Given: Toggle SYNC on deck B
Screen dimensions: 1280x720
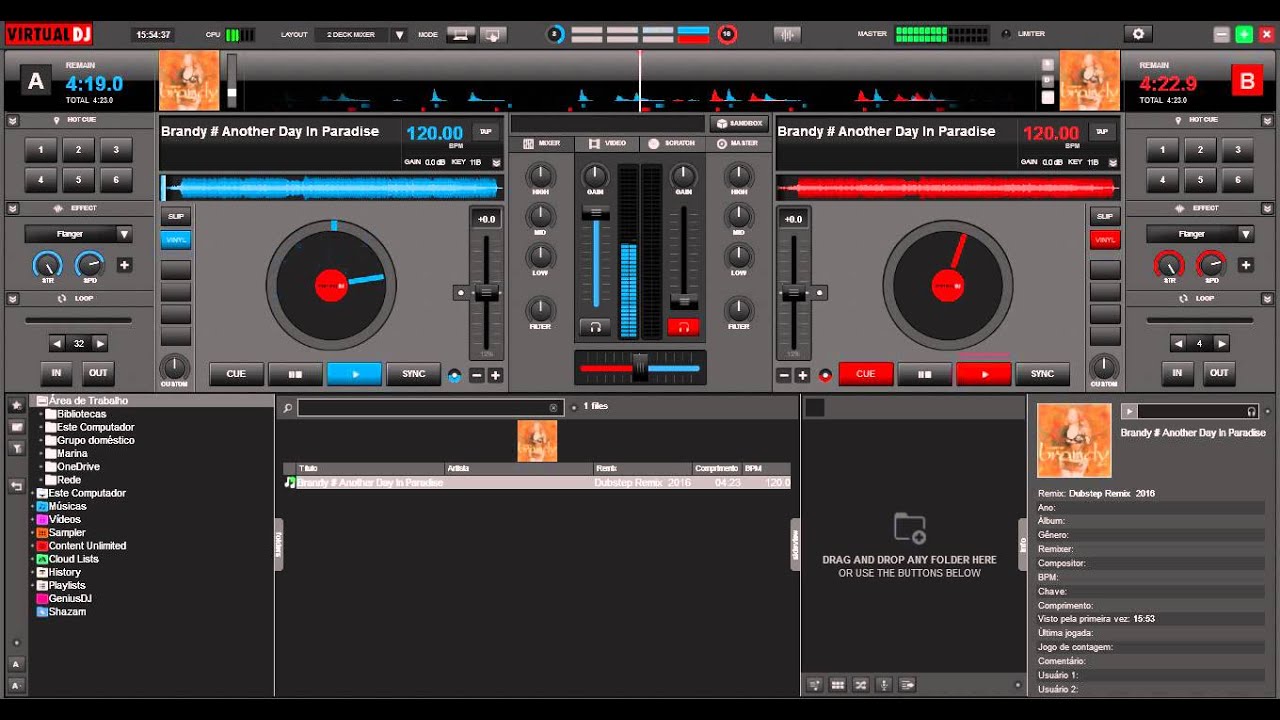Looking at the screenshot, I should [1042, 374].
